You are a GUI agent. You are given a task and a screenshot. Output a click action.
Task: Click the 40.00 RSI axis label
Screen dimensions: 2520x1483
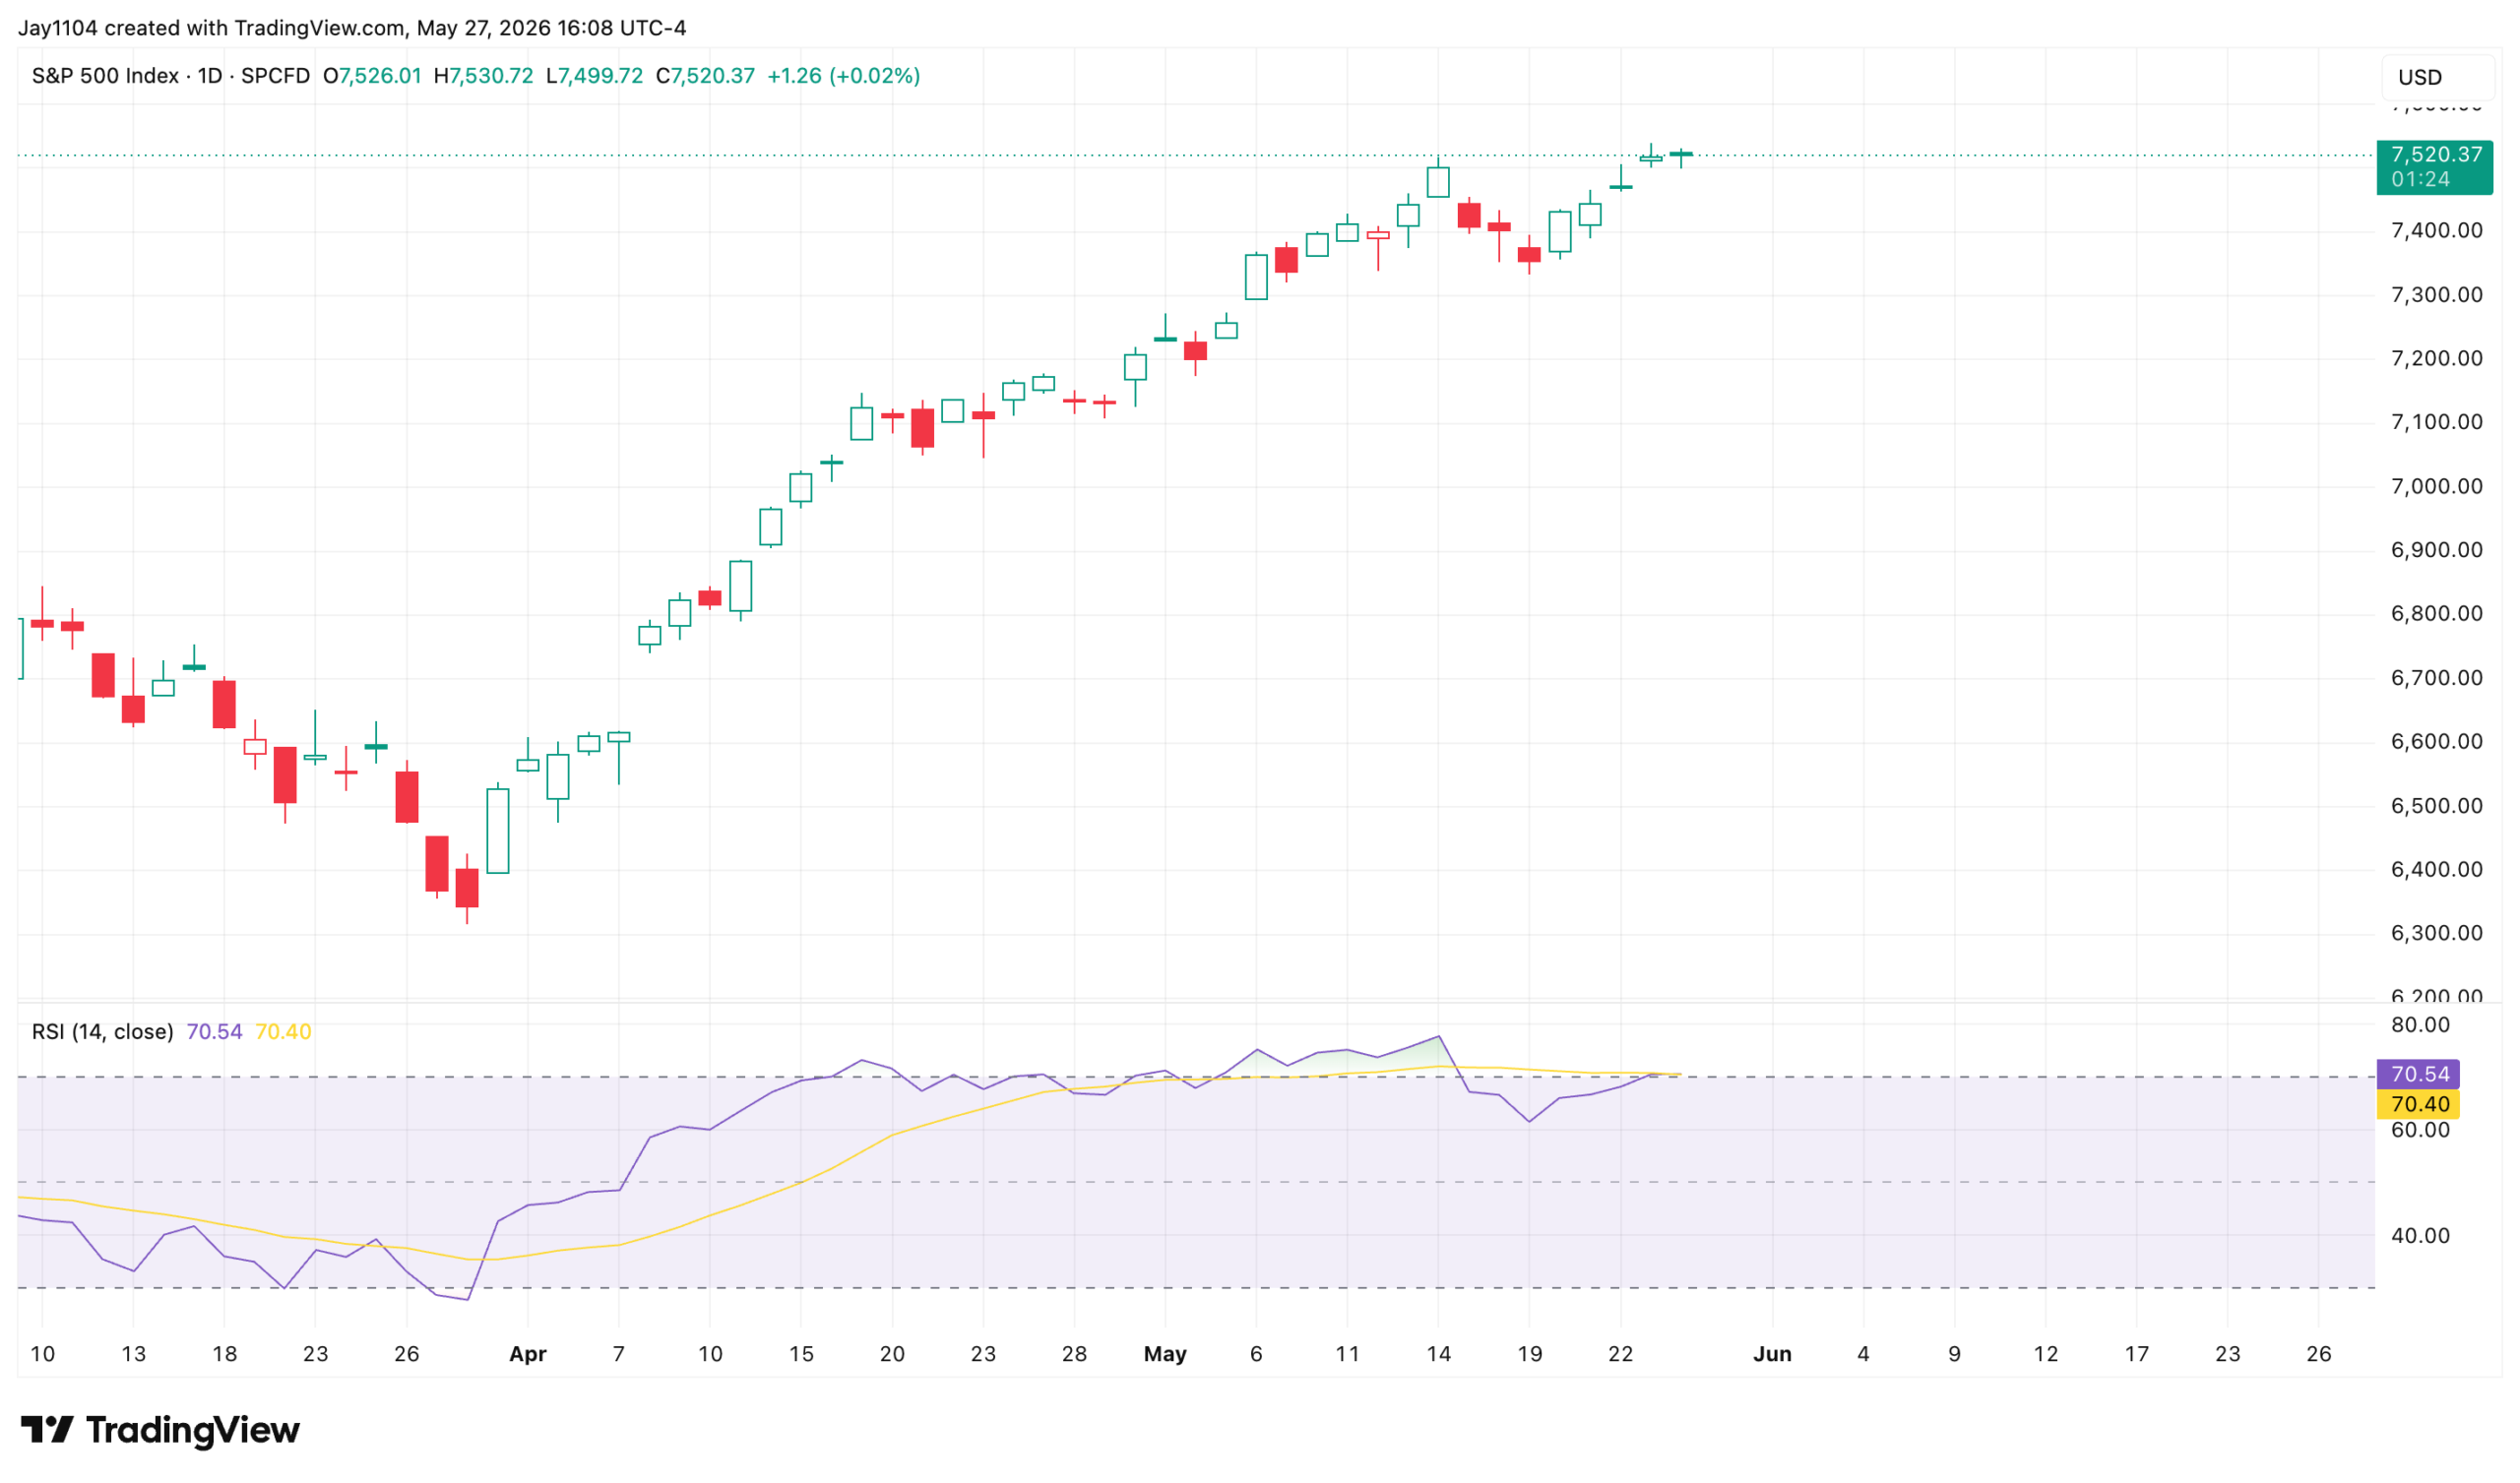tap(2420, 1236)
